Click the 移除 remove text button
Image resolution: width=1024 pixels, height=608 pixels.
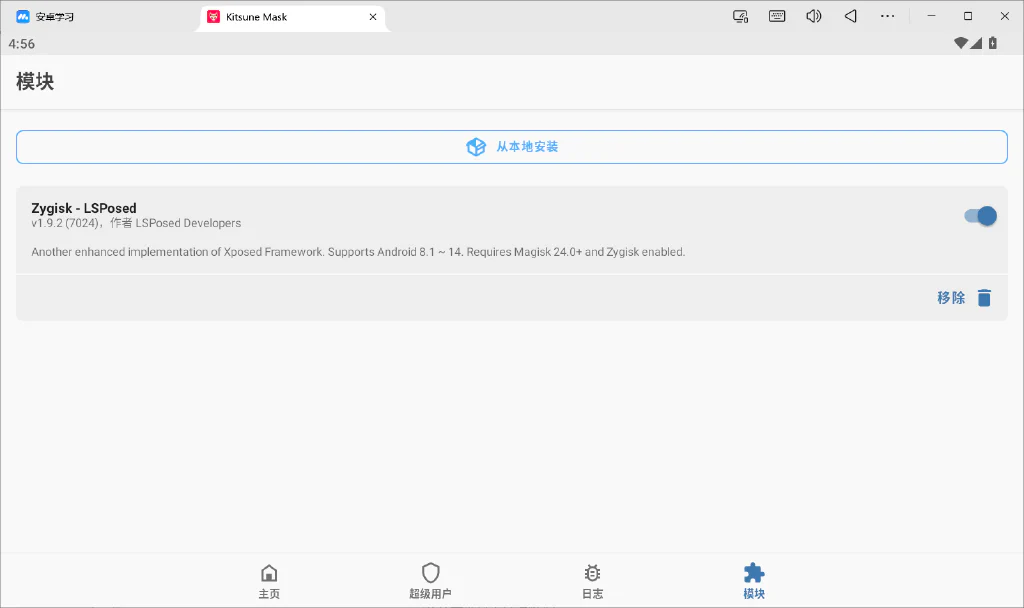951,298
